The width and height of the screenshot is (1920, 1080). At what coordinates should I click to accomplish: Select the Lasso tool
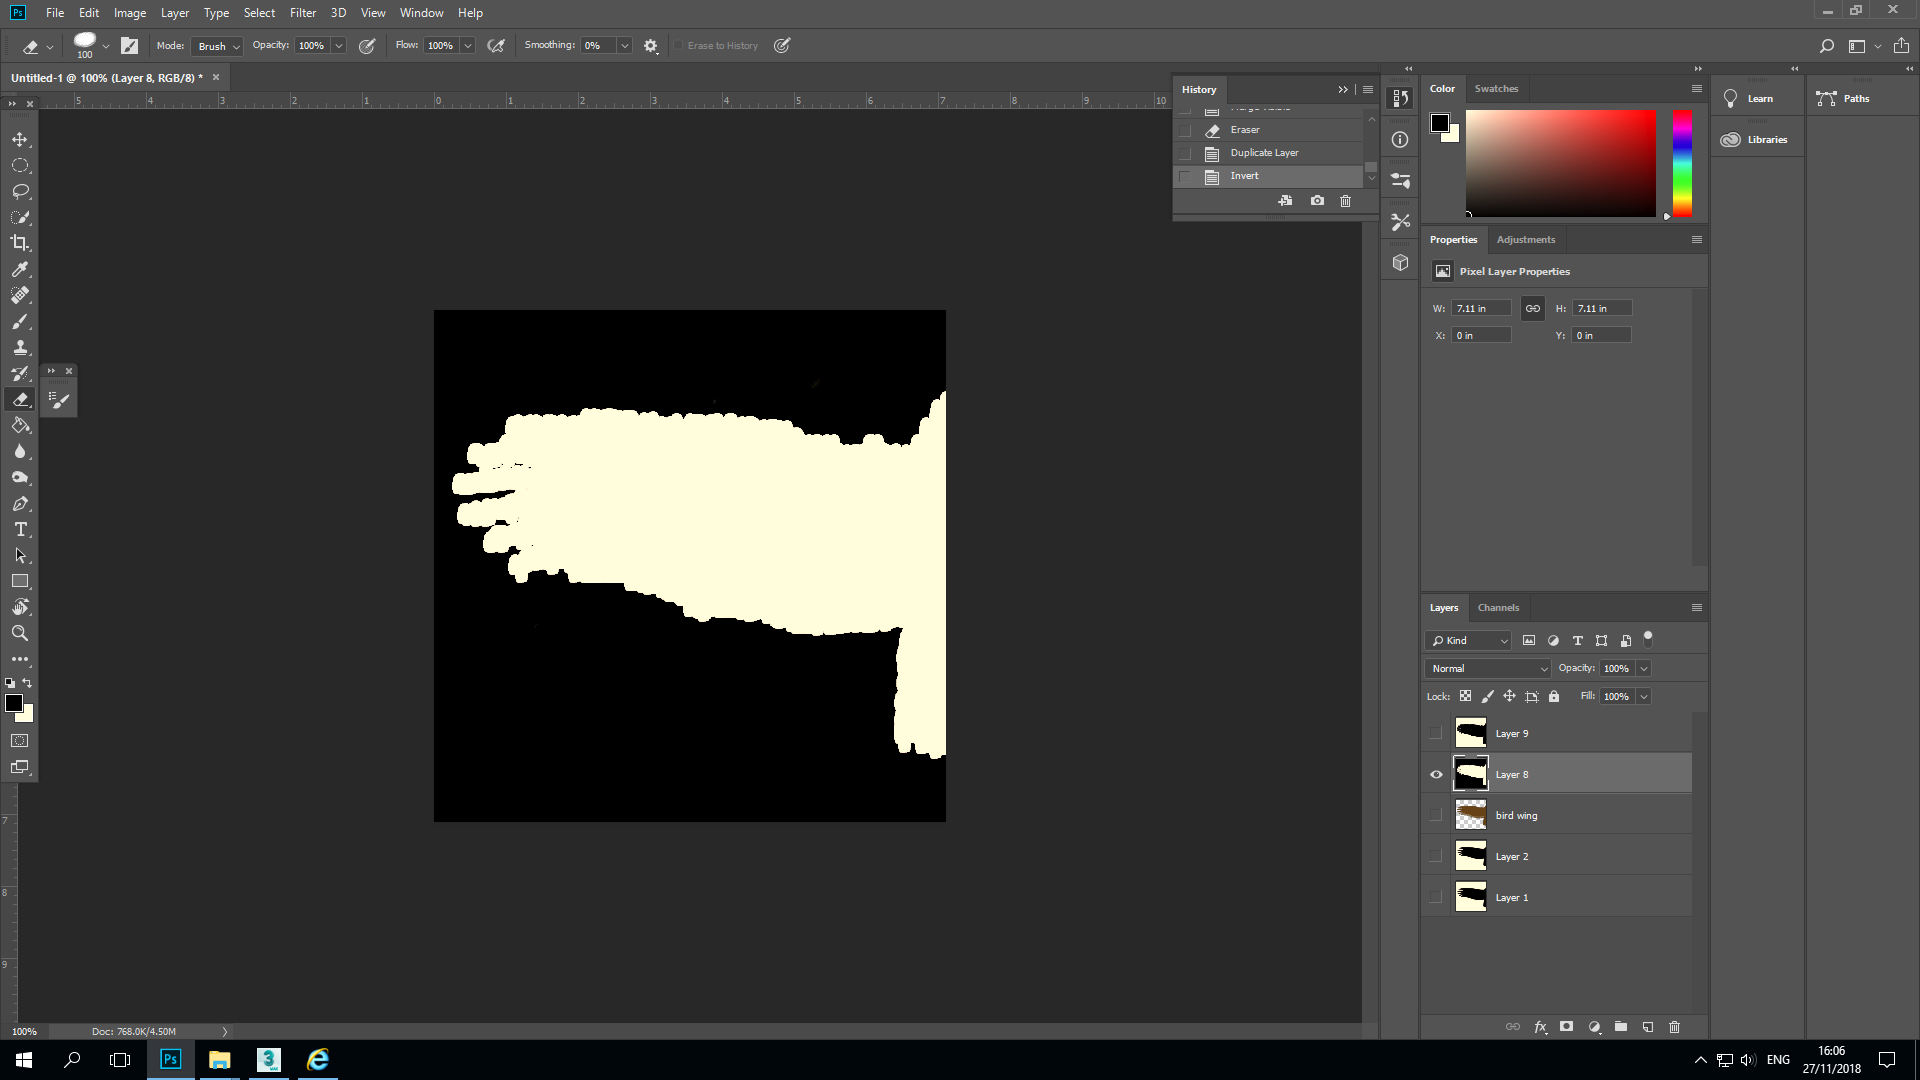(20, 191)
